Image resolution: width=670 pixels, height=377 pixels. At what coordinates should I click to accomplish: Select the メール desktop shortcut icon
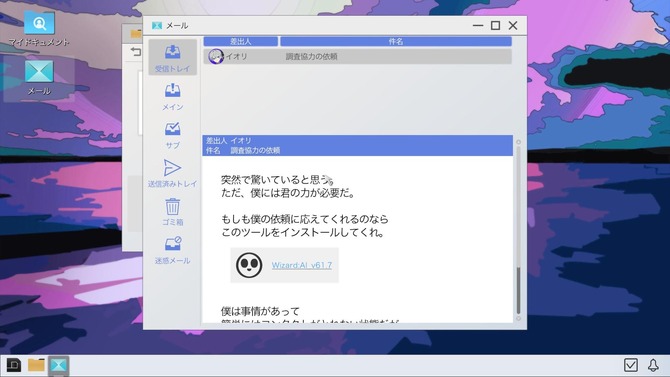coord(39,77)
